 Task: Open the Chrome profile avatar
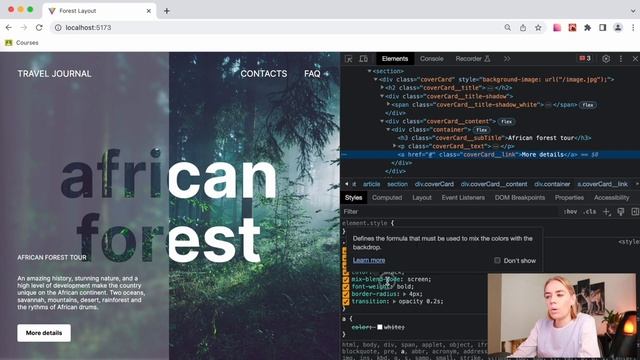click(x=618, y=27)
